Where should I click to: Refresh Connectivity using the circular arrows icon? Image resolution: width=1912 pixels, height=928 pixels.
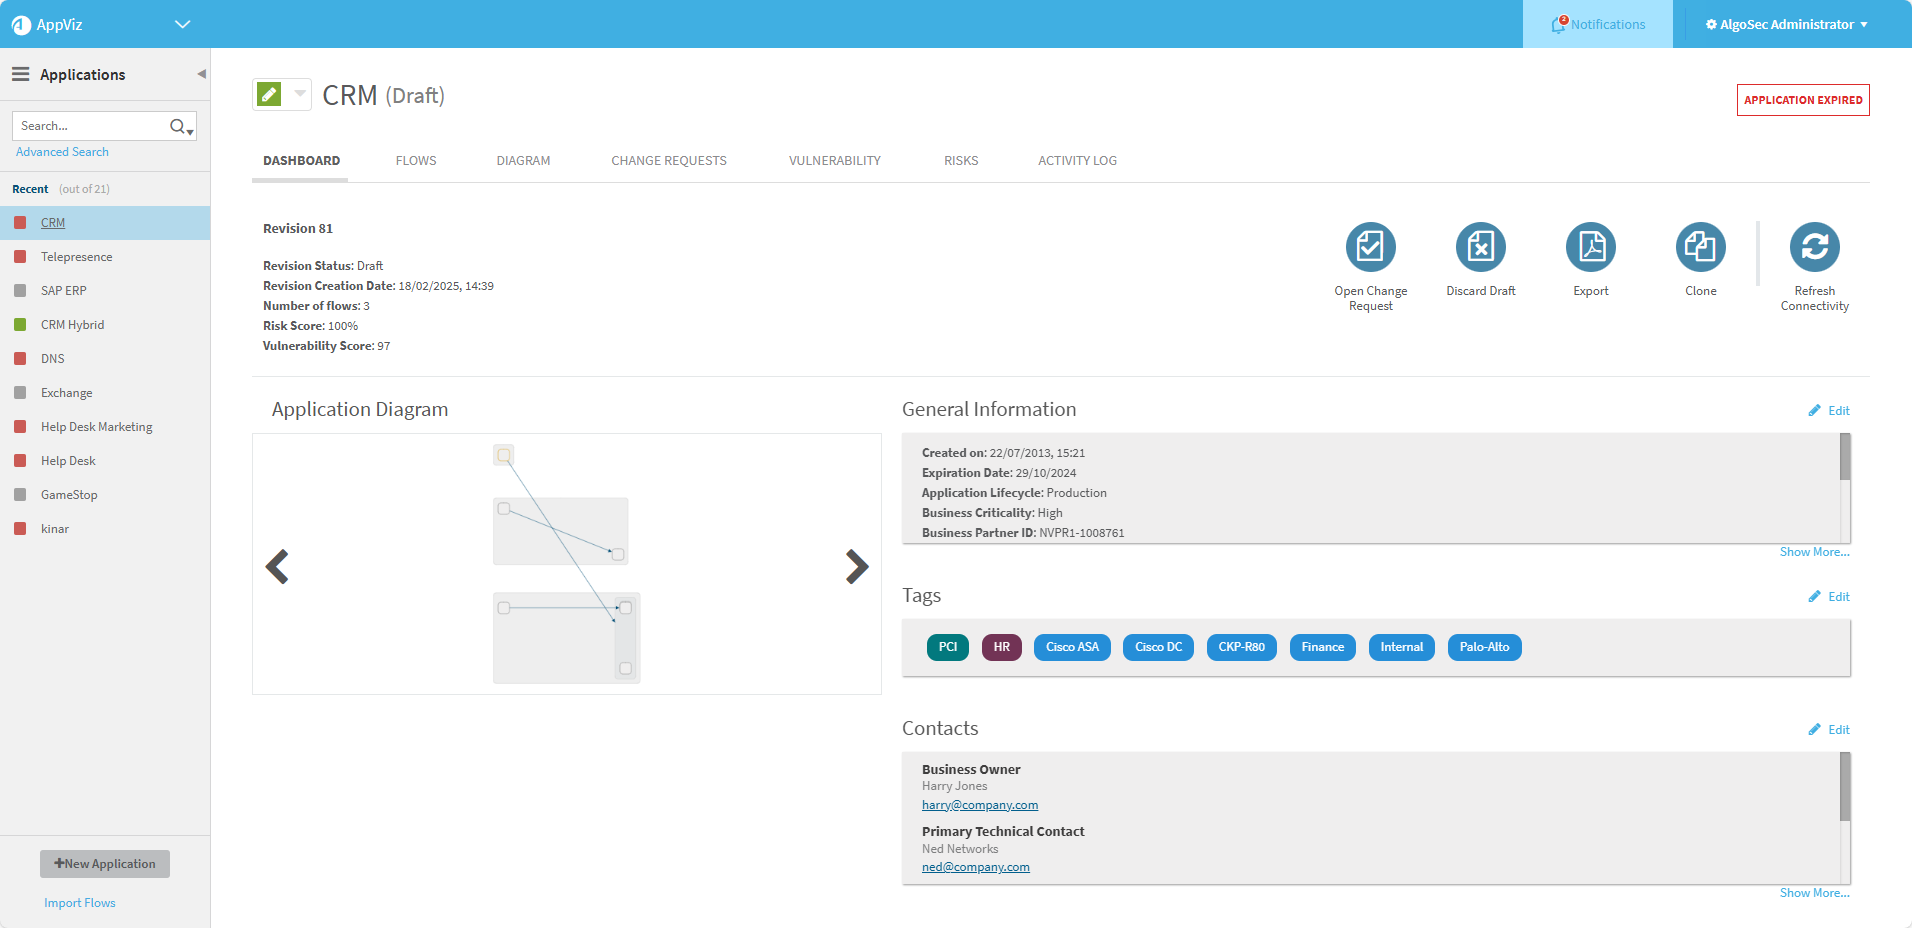(x=1814, y=247)
